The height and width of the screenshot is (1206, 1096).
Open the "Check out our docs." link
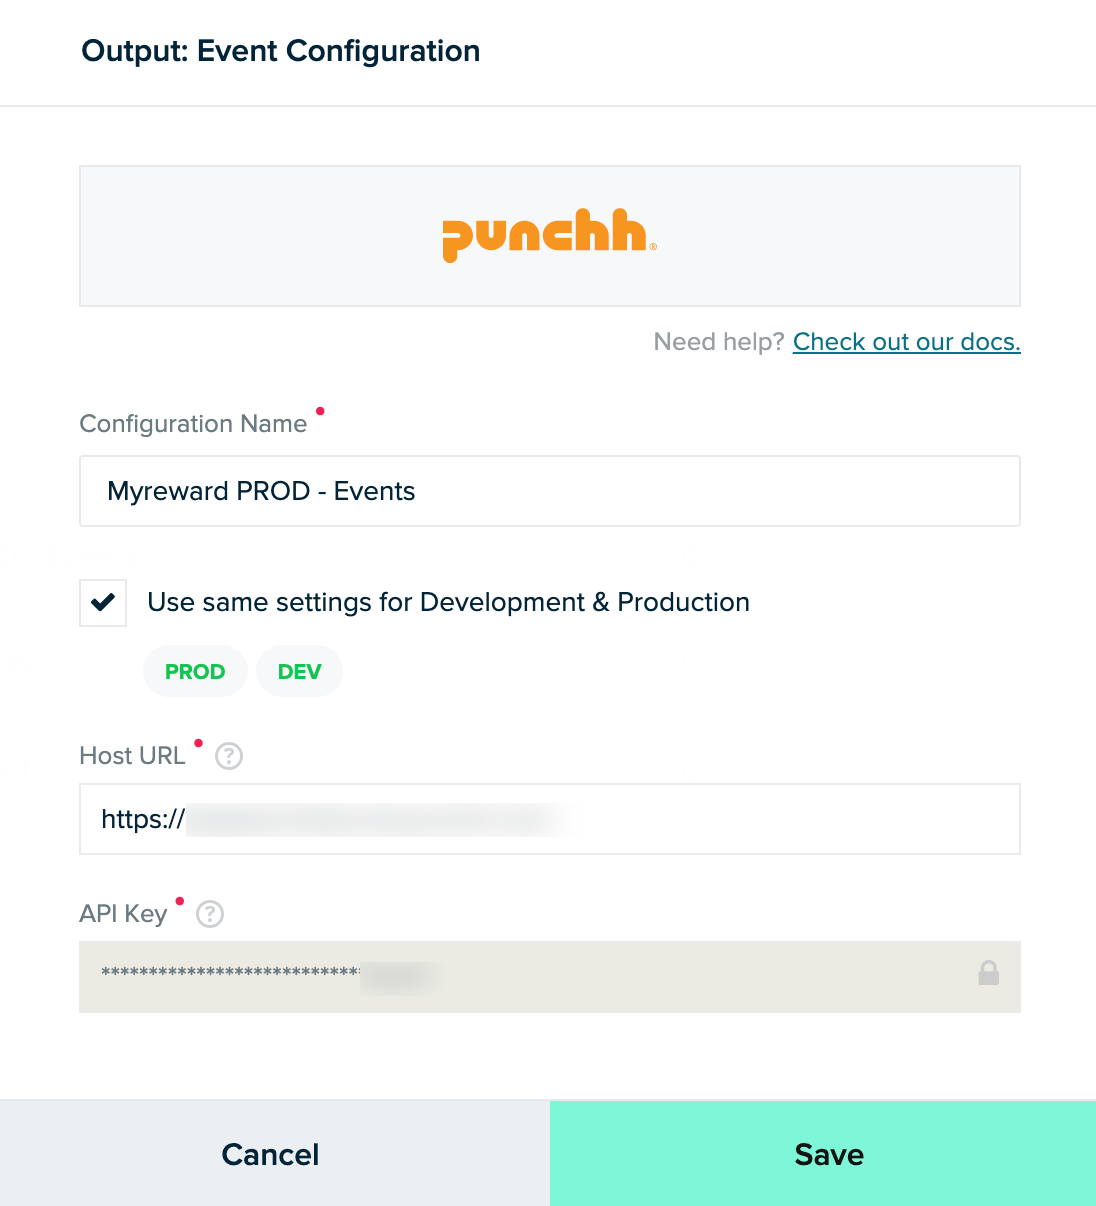coord(906,342)
